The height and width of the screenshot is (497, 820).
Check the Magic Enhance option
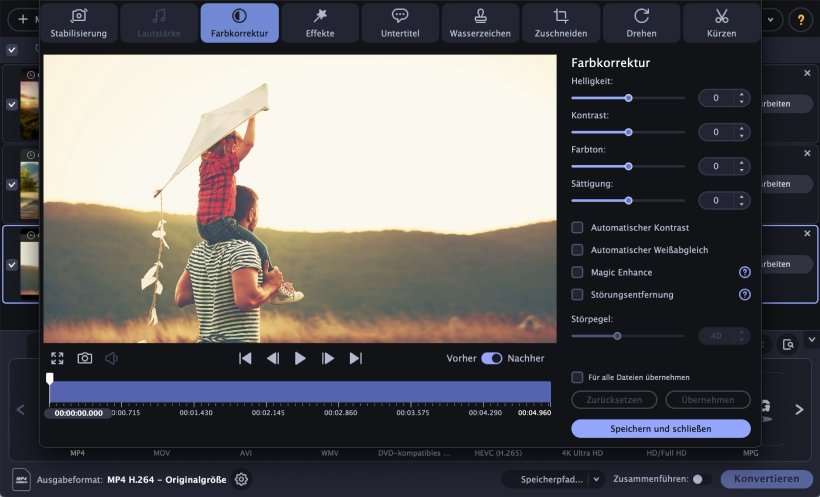(577, 272)
